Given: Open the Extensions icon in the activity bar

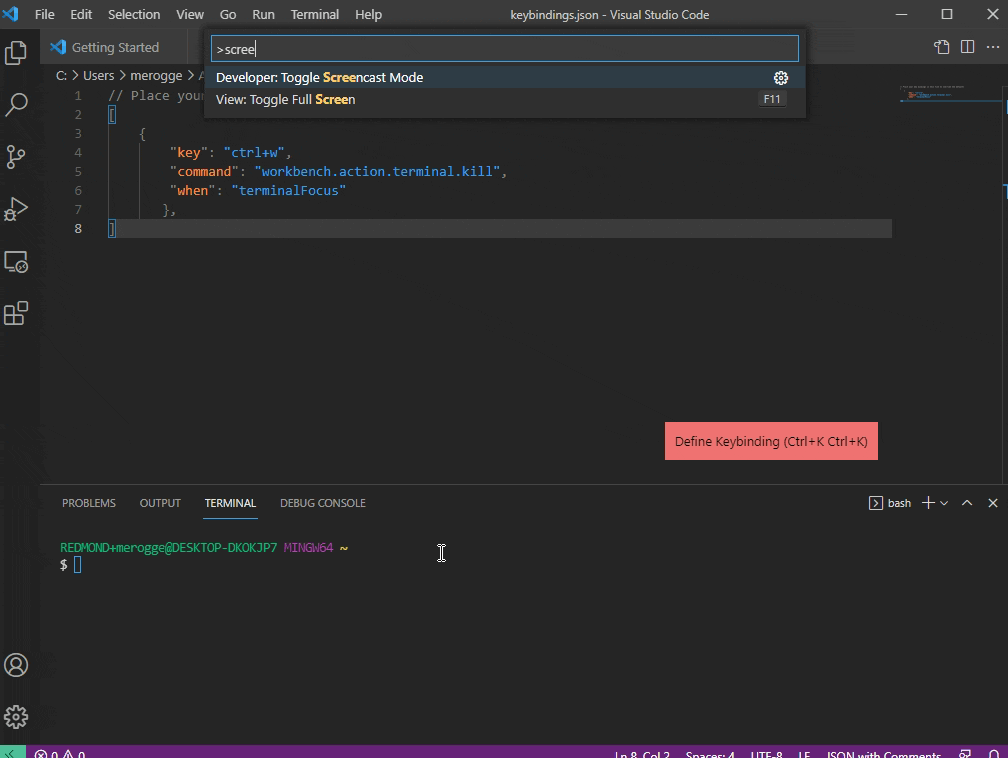Looking at the screenshot, I should point(15,313).
